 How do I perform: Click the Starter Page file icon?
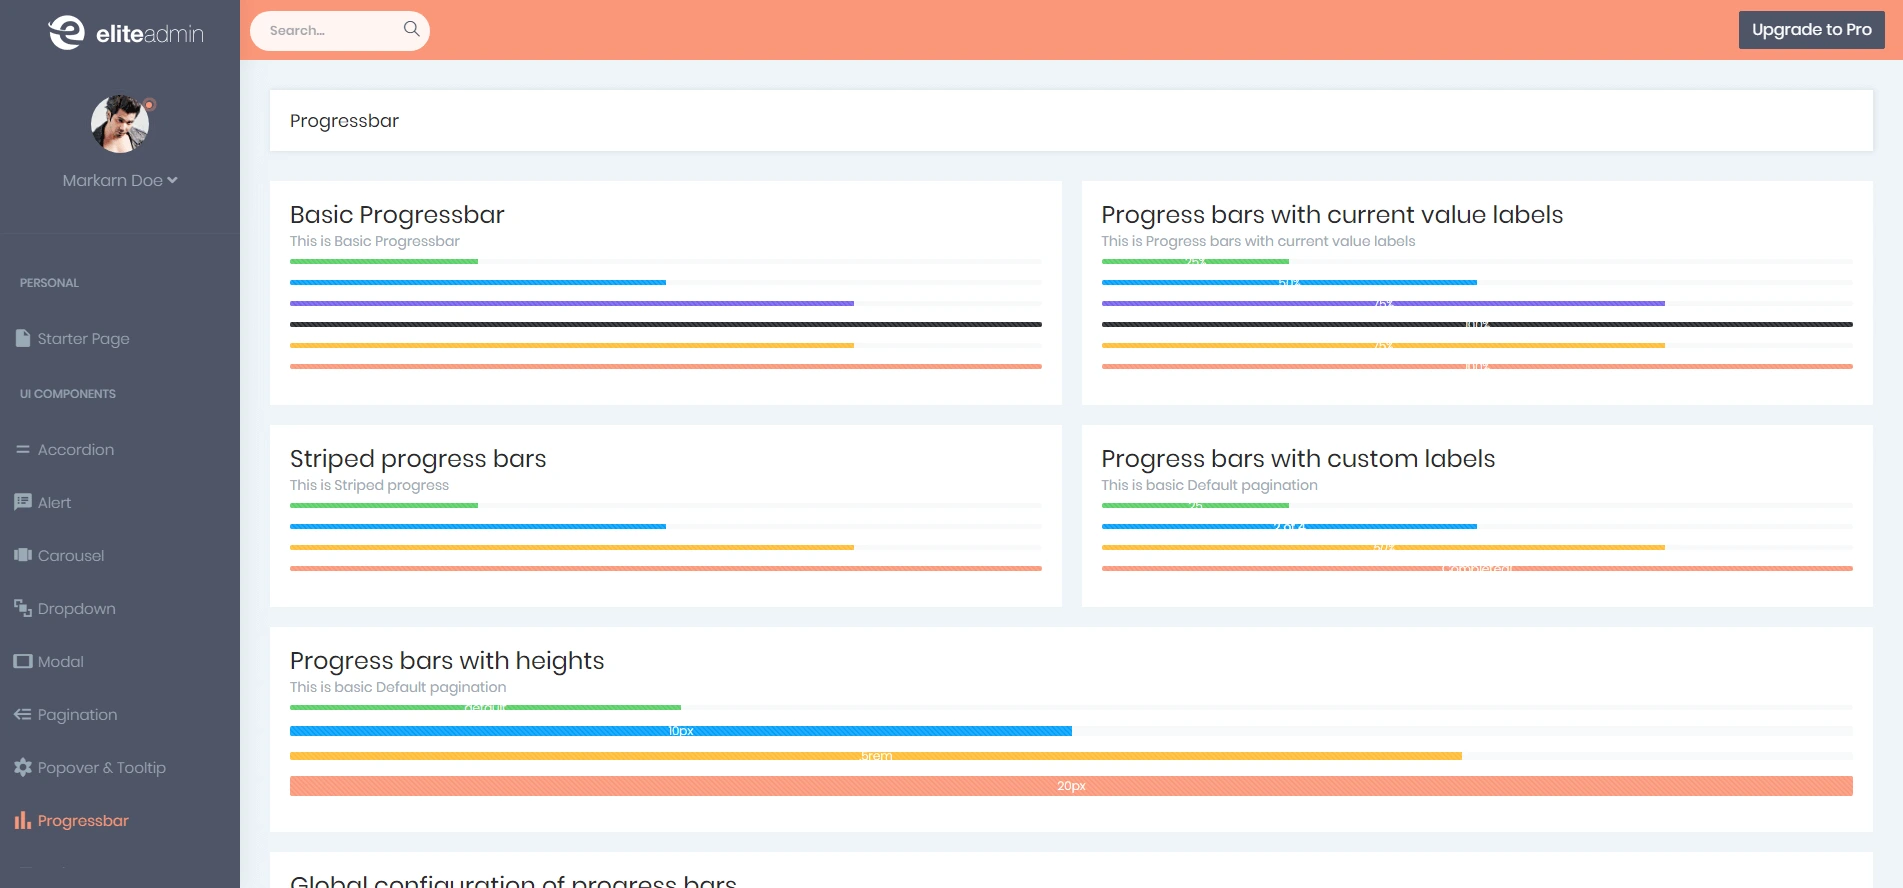[x=23, y=338]
